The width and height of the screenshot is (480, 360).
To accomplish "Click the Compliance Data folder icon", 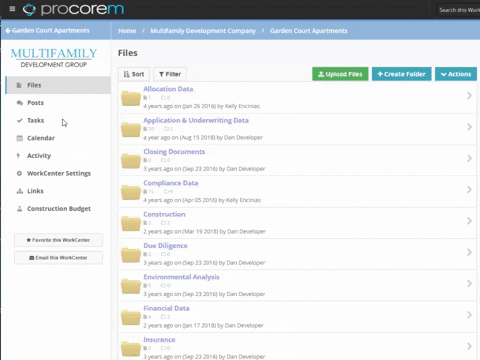I will click(131, 192).
